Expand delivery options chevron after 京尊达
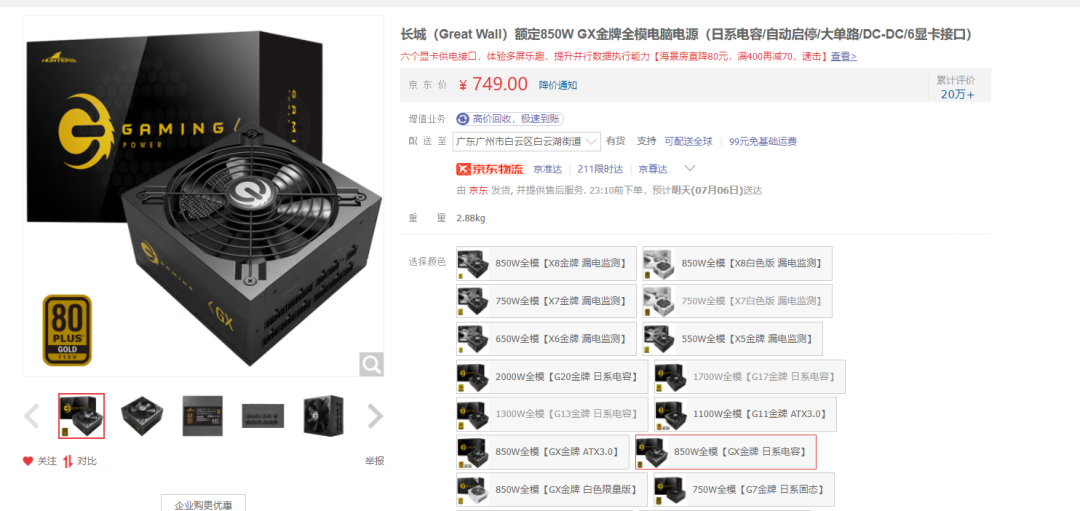Viewport: 1080px width, 511px height. pyautogui.click(x=689, y=168)
